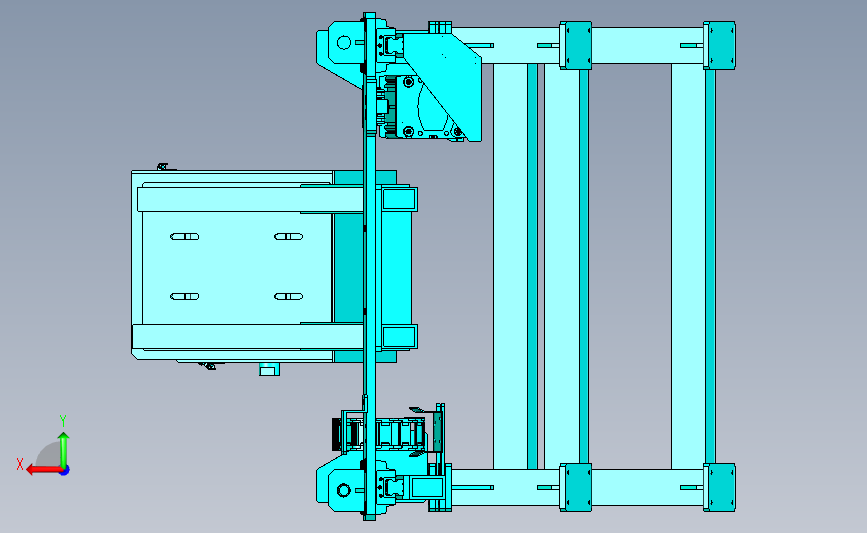Select the upper-right slot on the plate
The width and height of the screenshot is (867, 533).
289,237
